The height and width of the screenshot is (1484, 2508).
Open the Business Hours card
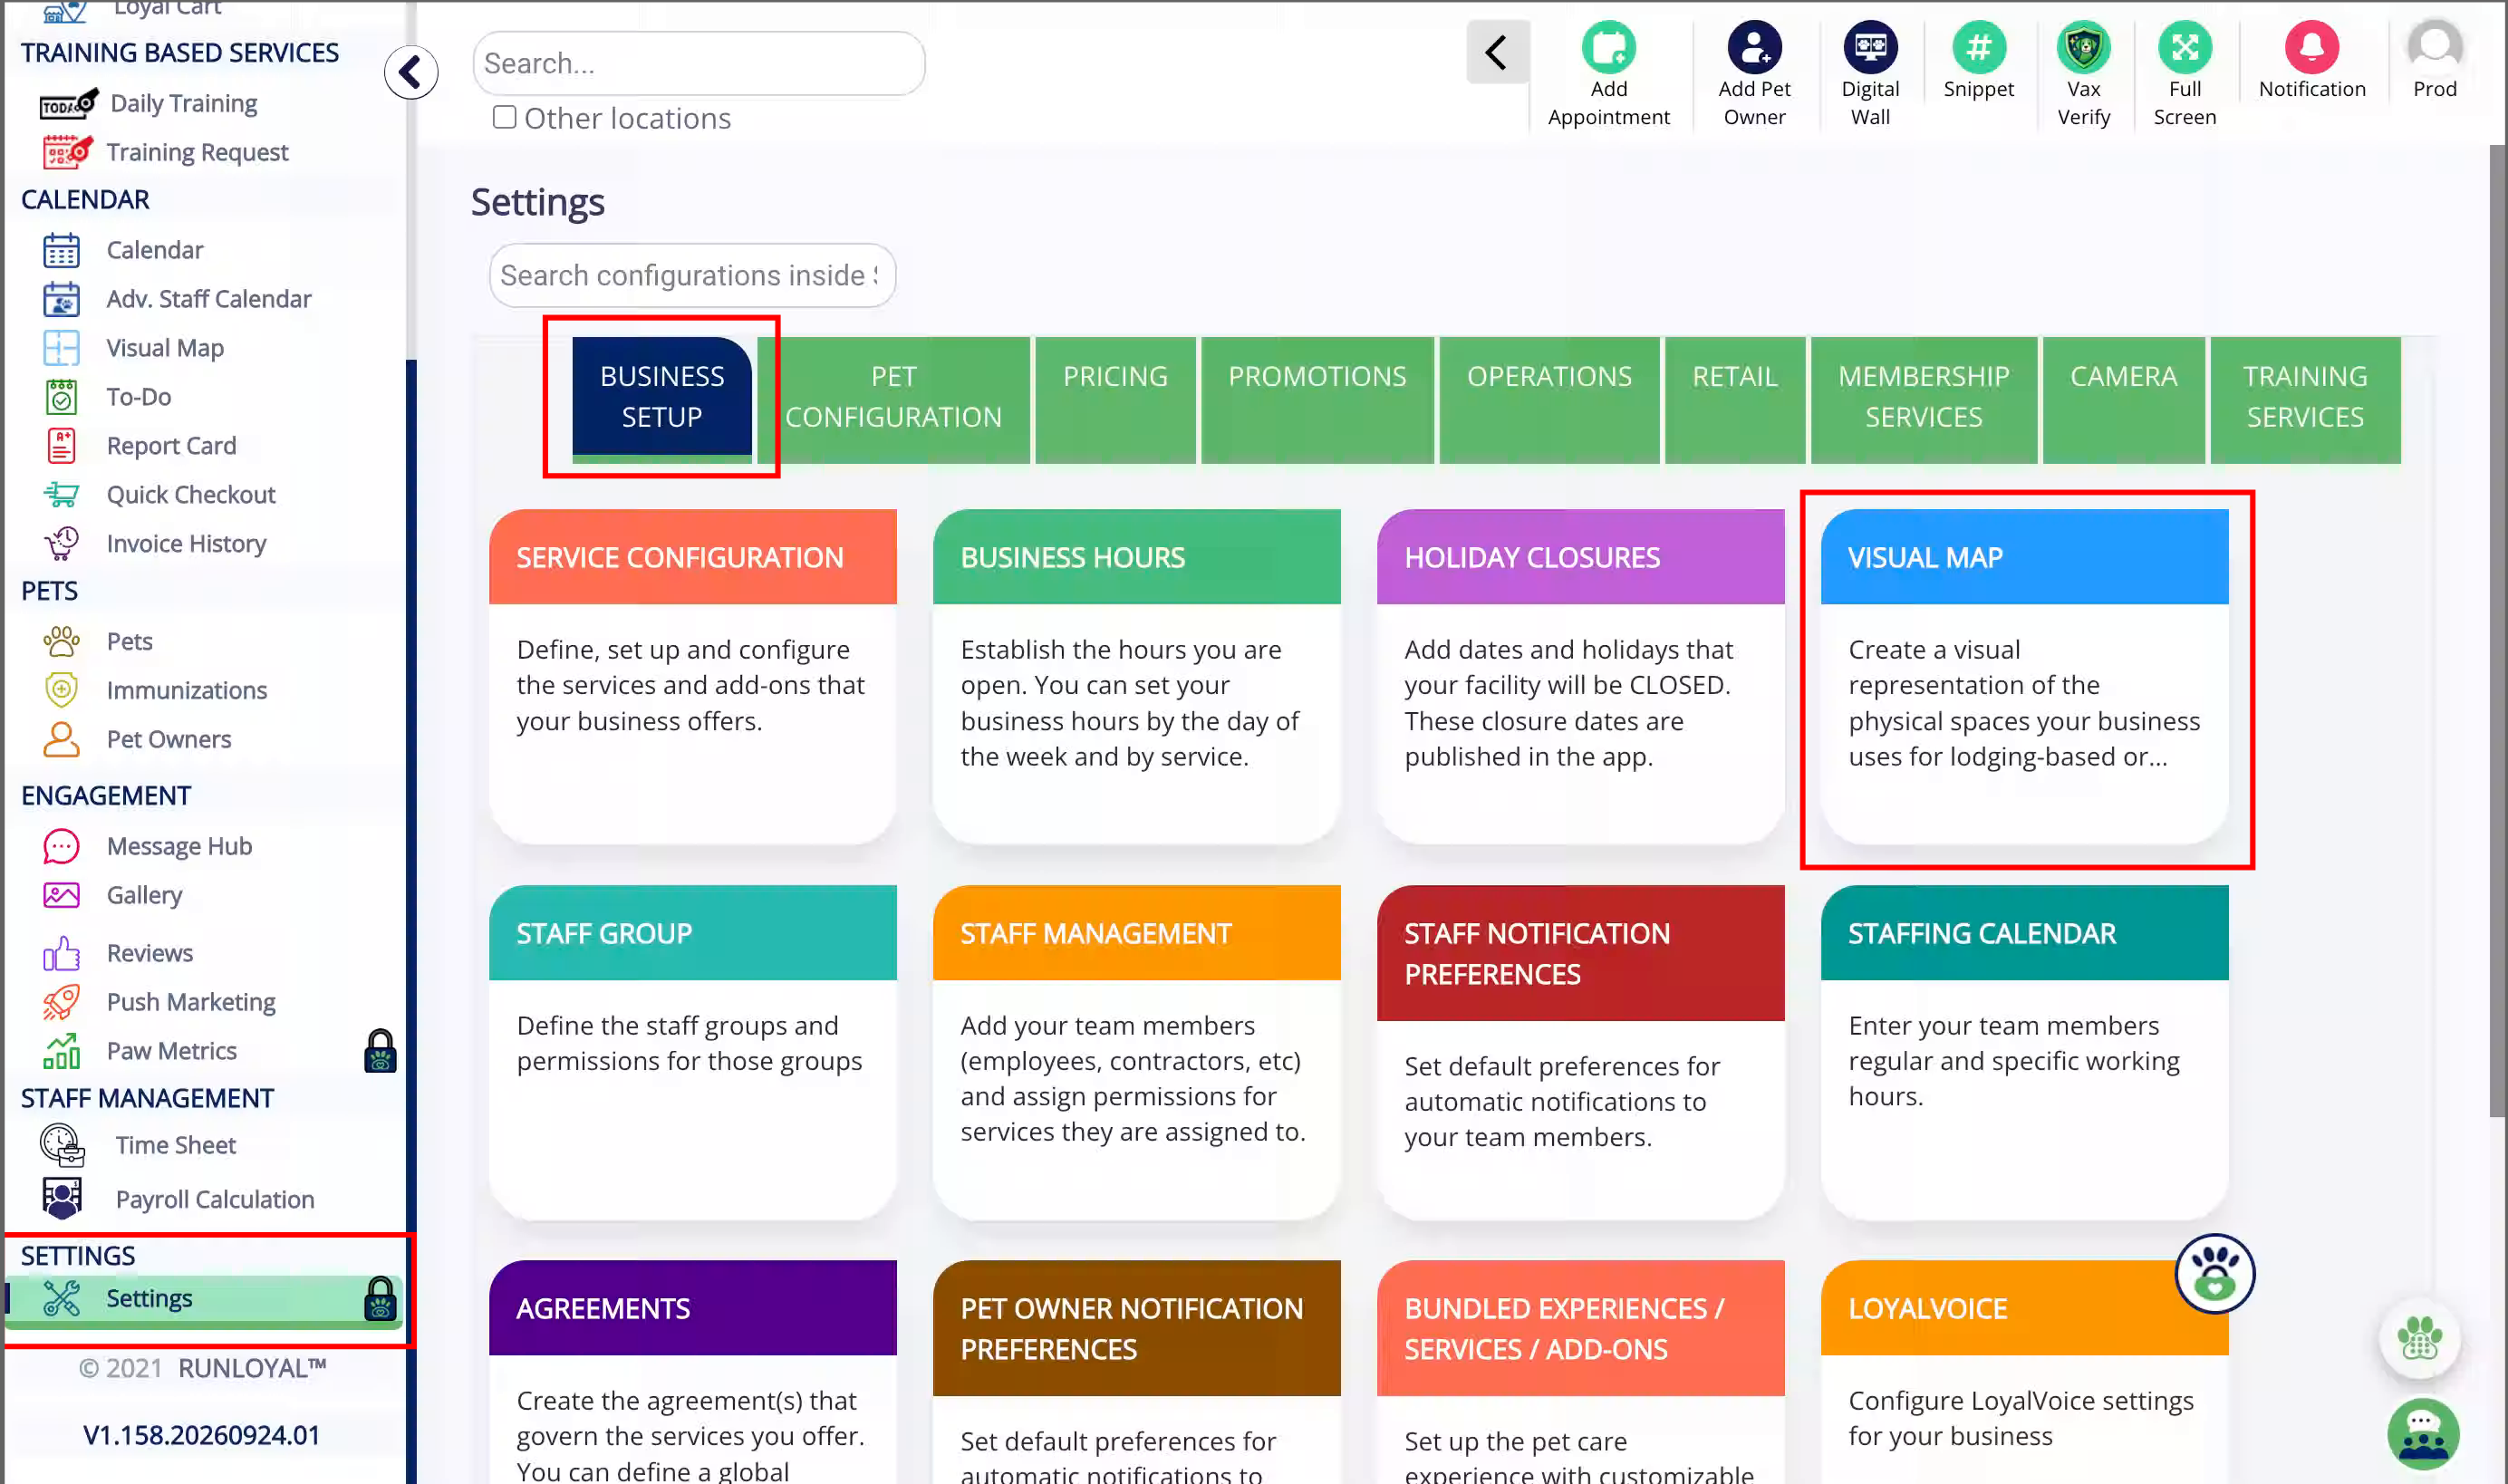(x=1136, y=677)
